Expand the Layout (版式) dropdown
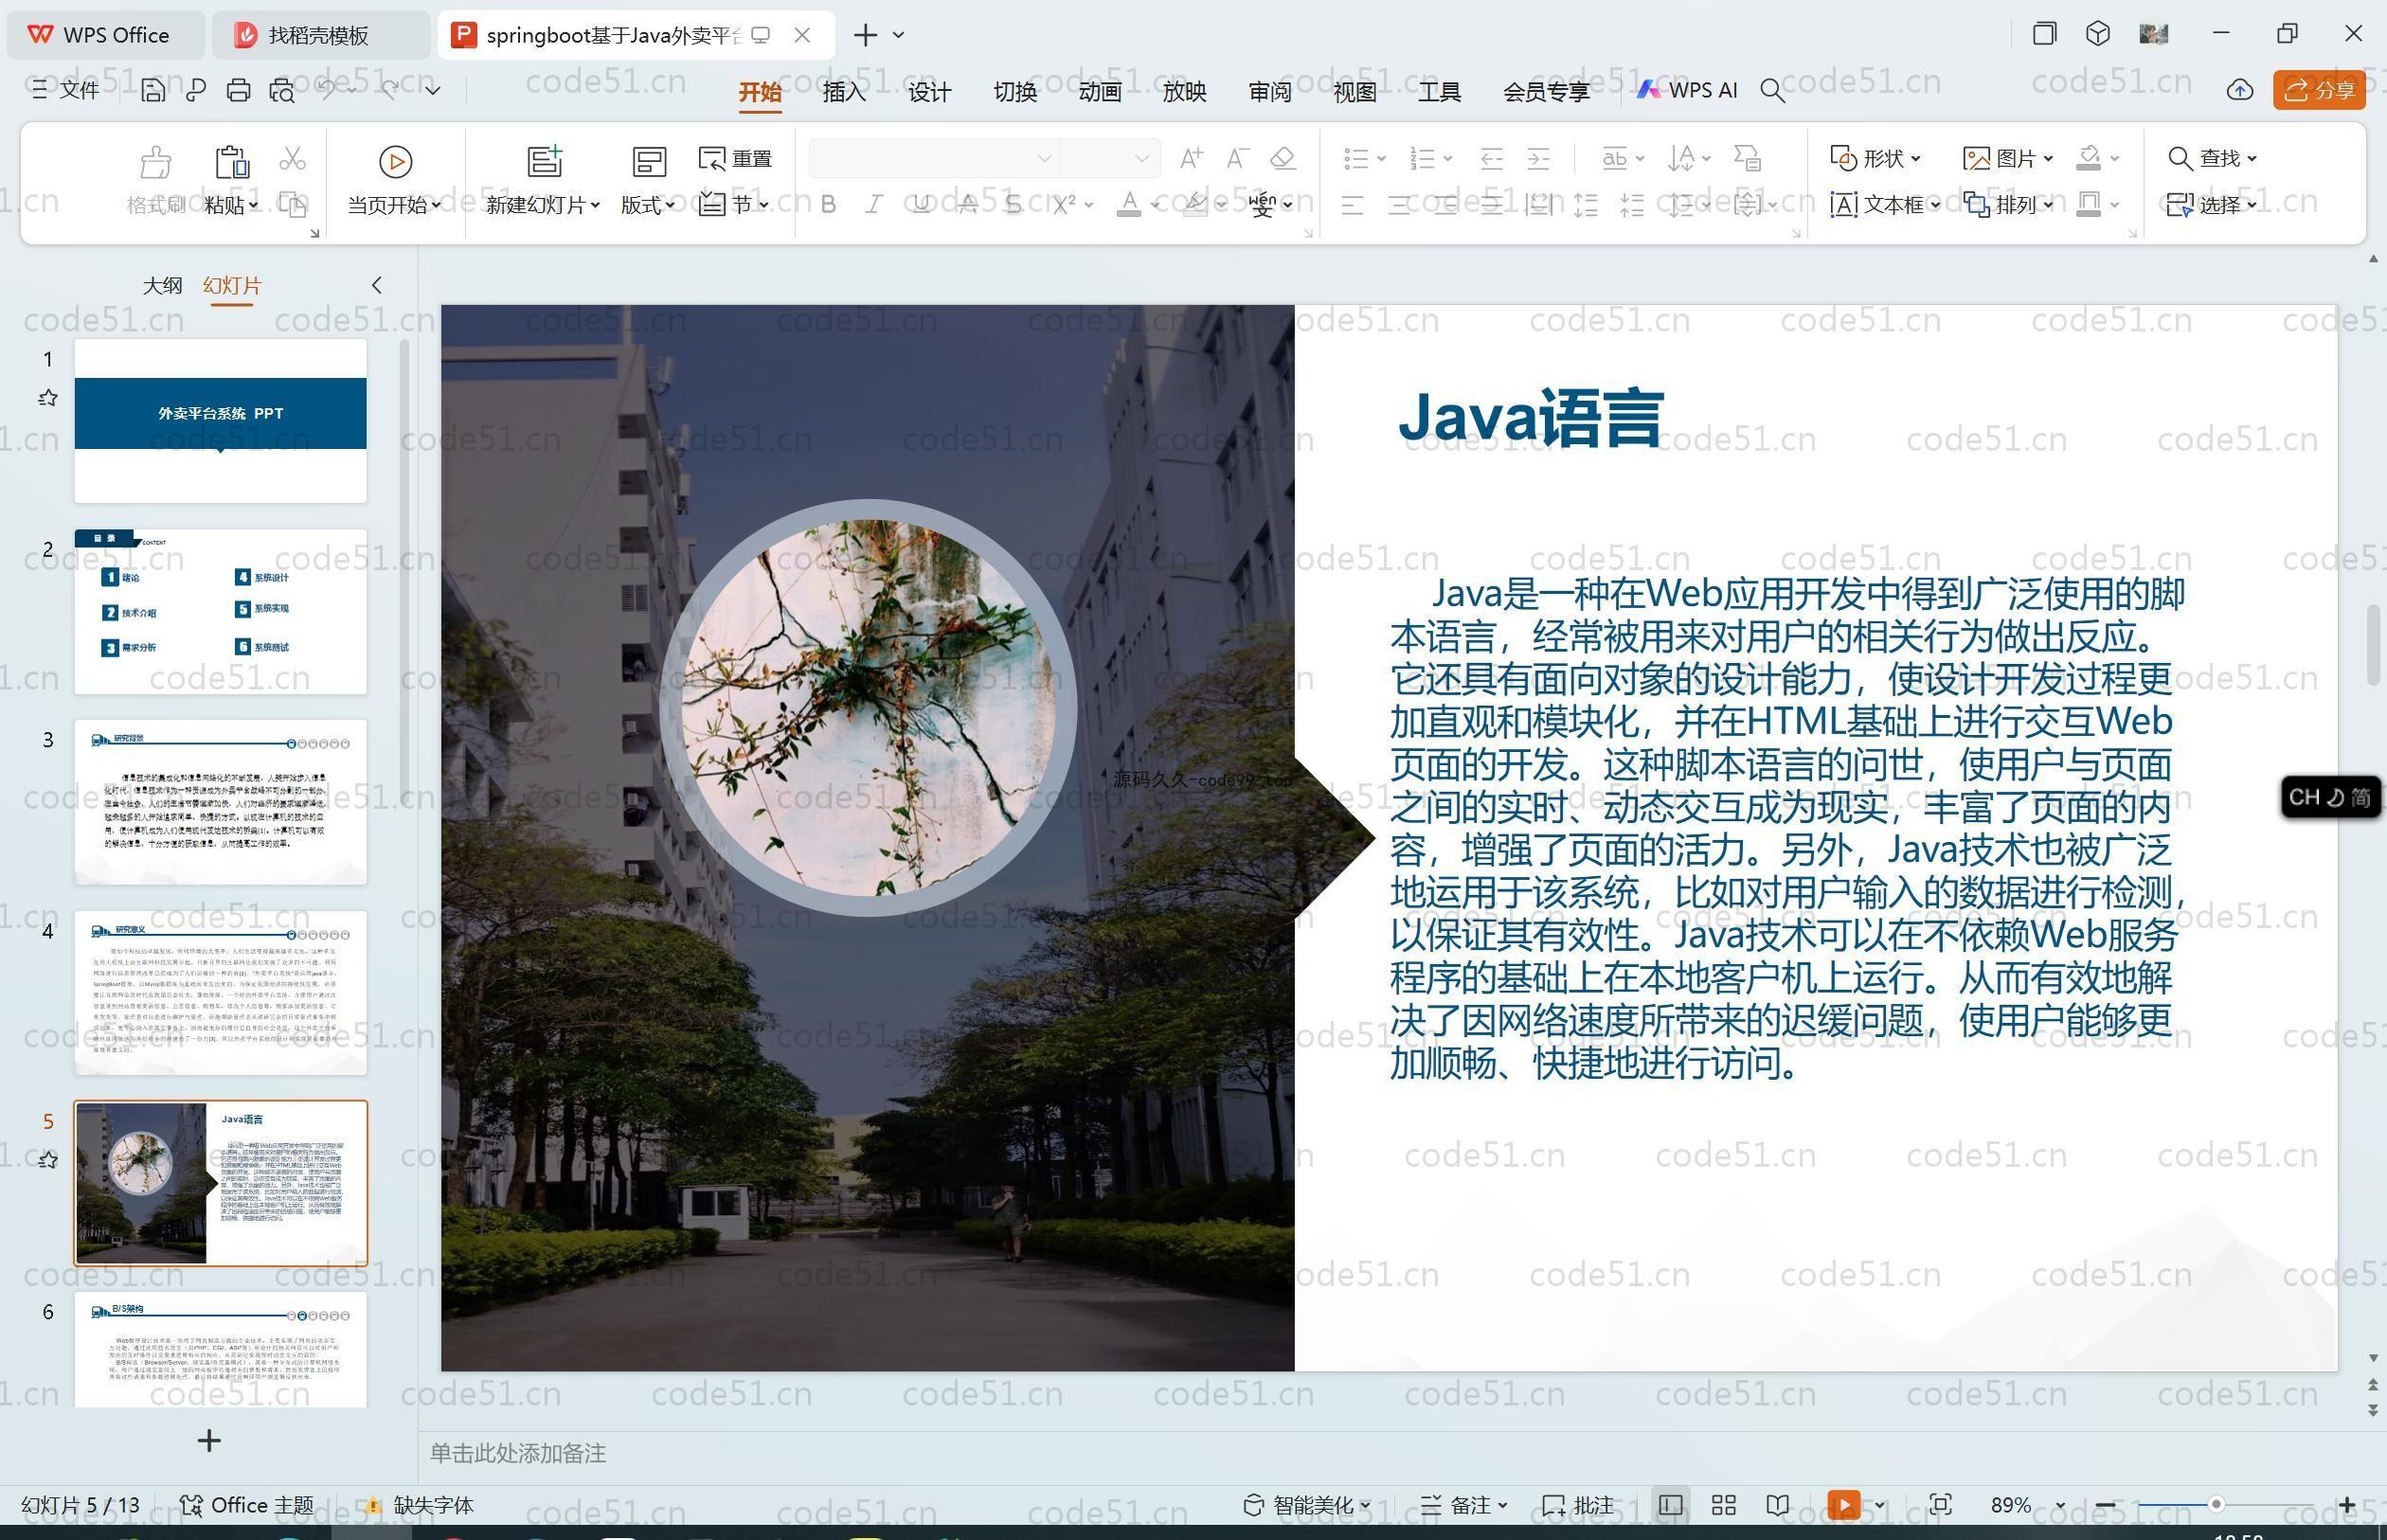Image resolution: width=2387 pixels, height=1540 pixels. (x=671, y=205)
